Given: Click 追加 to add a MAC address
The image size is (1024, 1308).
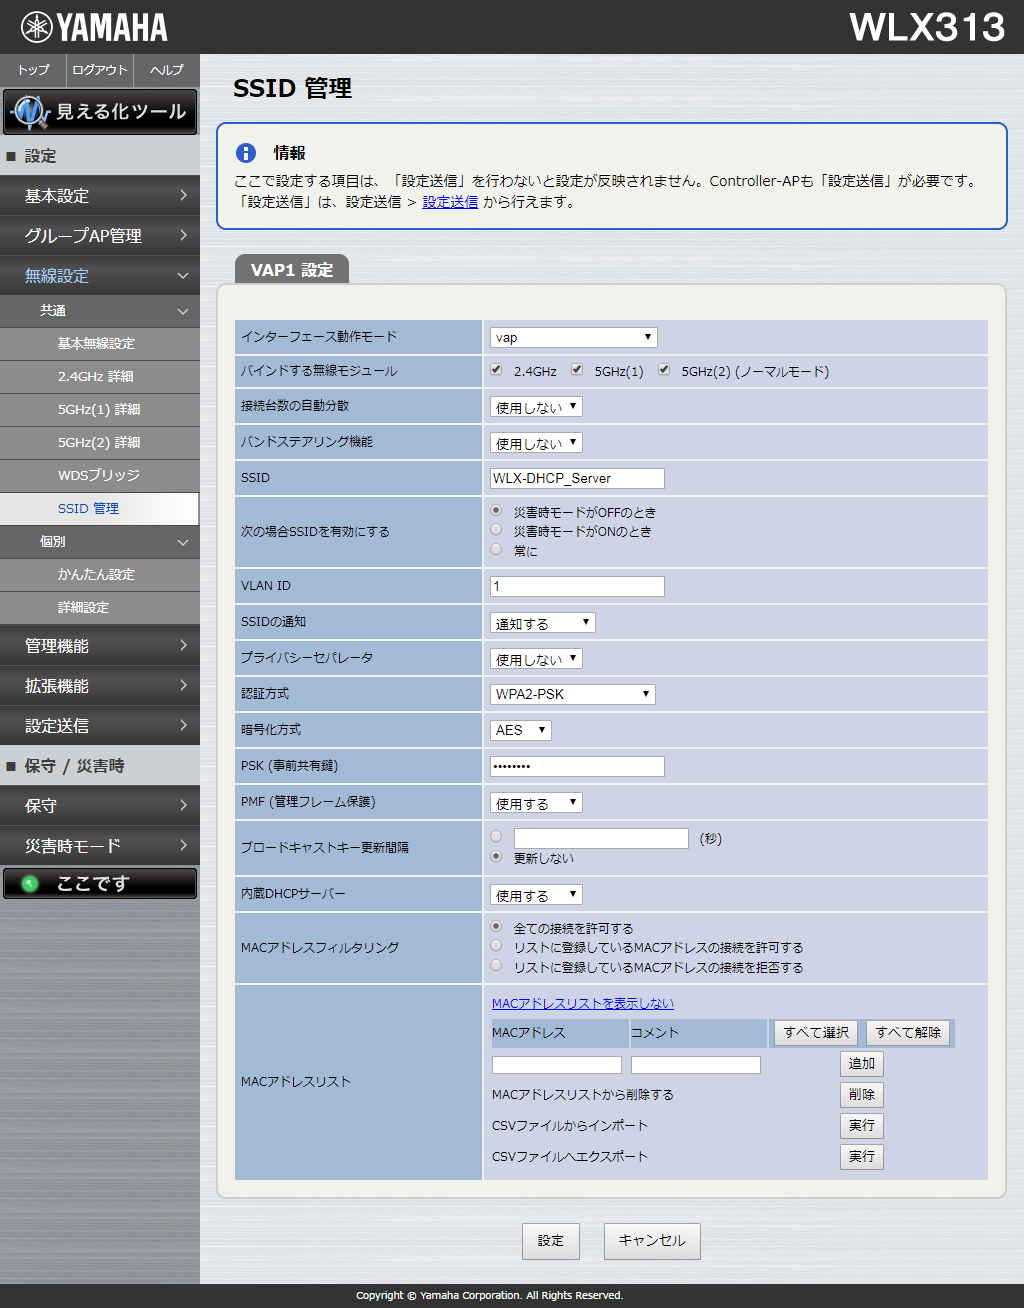Looking at the screenshot, I should (861, 1064).
